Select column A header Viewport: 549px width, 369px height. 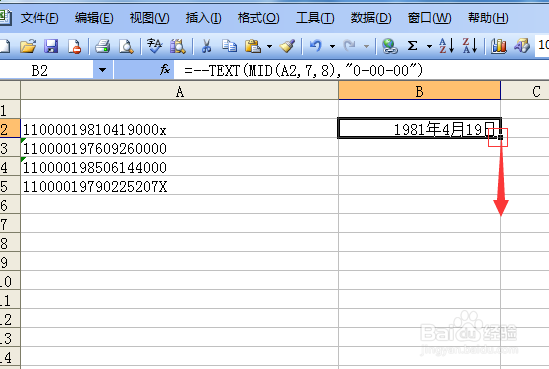pos(180,91)
